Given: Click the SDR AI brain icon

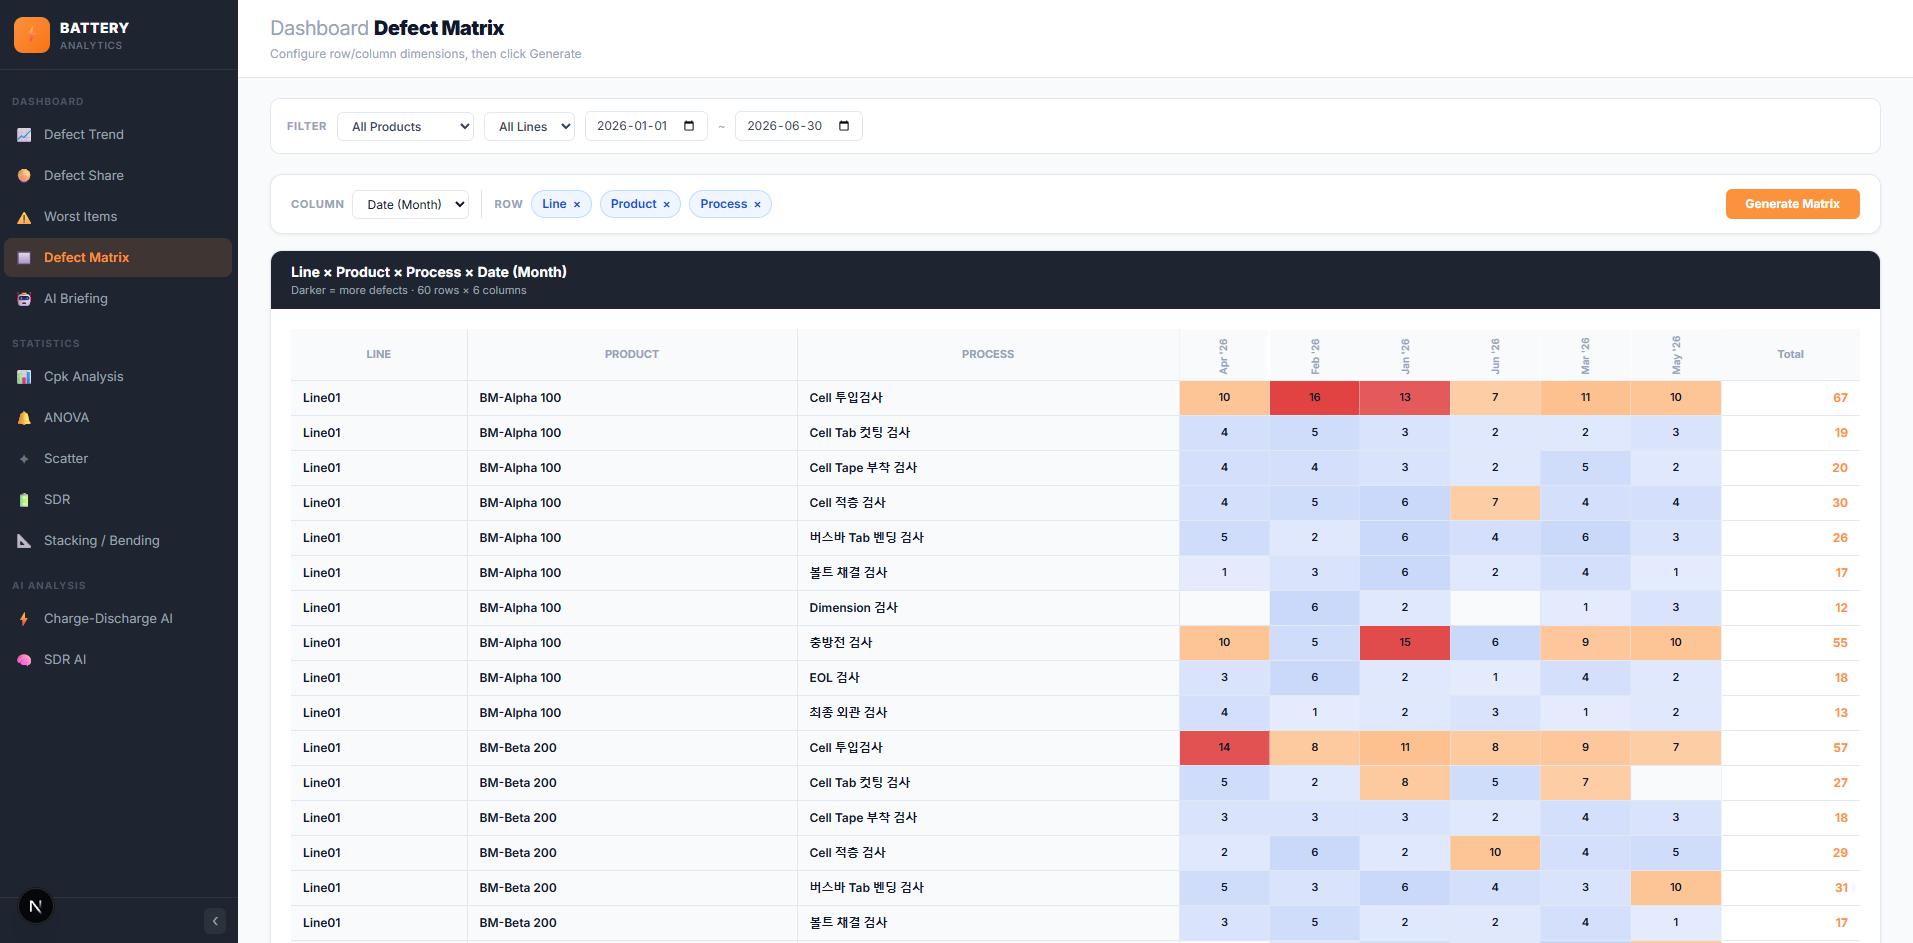Looking at the screenshot, I should (24, 660).
